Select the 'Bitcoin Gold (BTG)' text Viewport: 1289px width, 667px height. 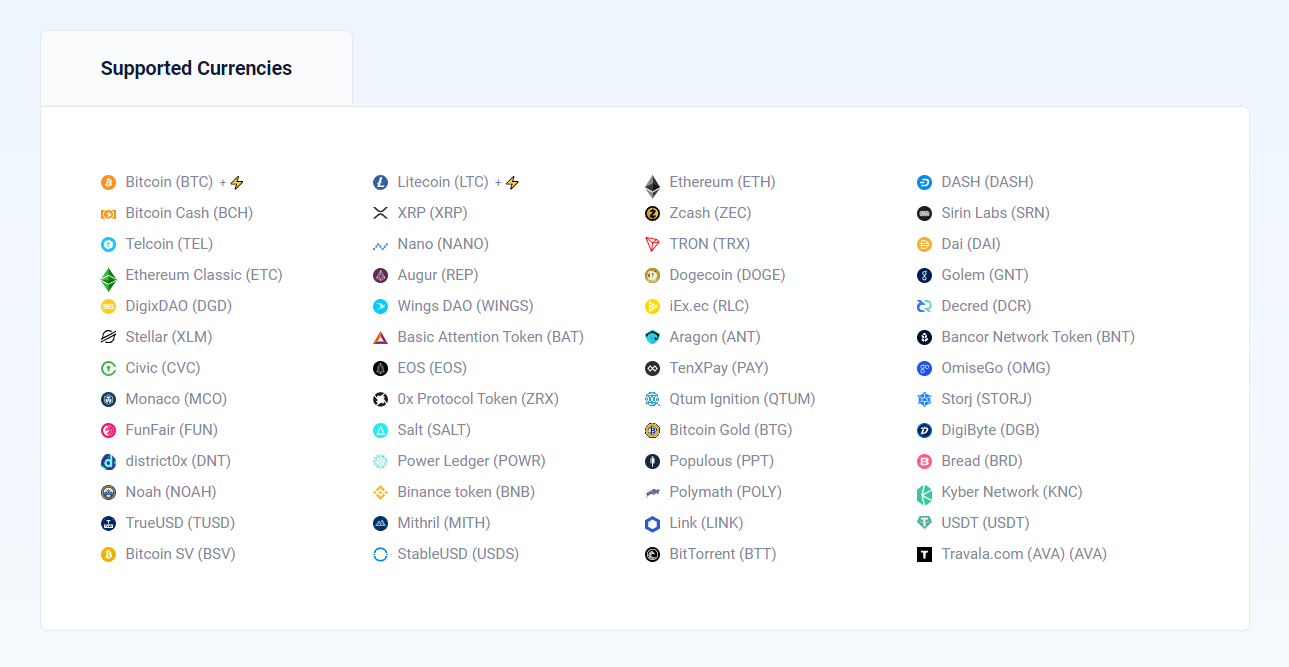731,430
